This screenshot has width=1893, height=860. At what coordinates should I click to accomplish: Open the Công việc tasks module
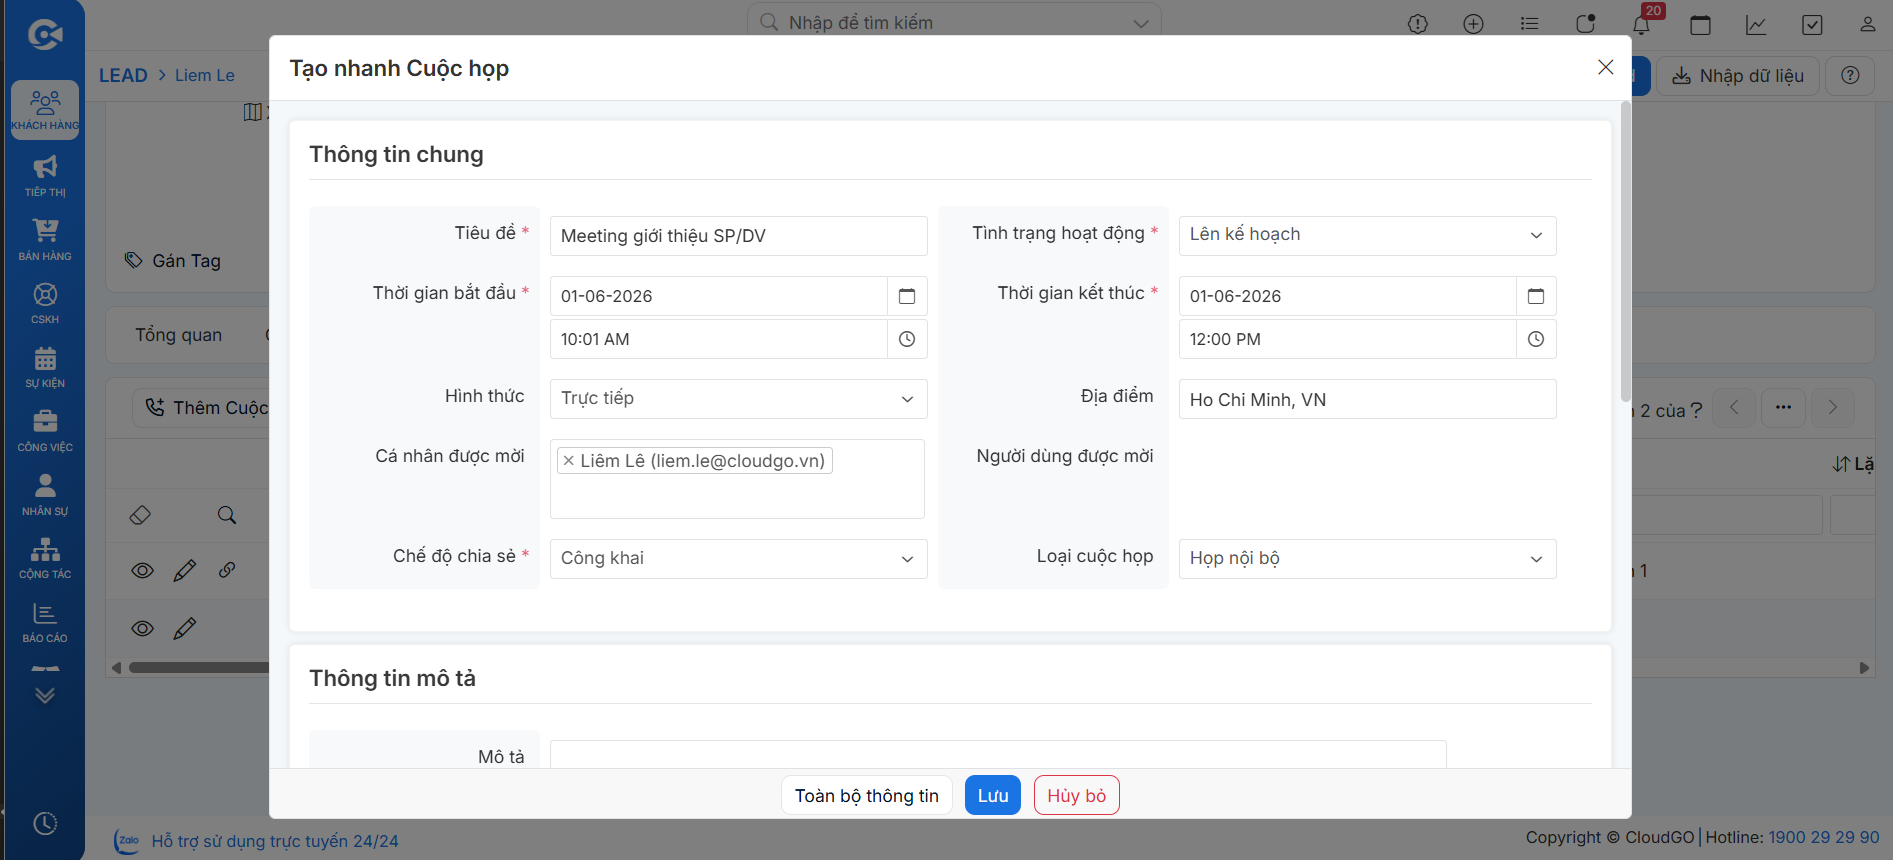pyautogui.click(x=45, y=431)
